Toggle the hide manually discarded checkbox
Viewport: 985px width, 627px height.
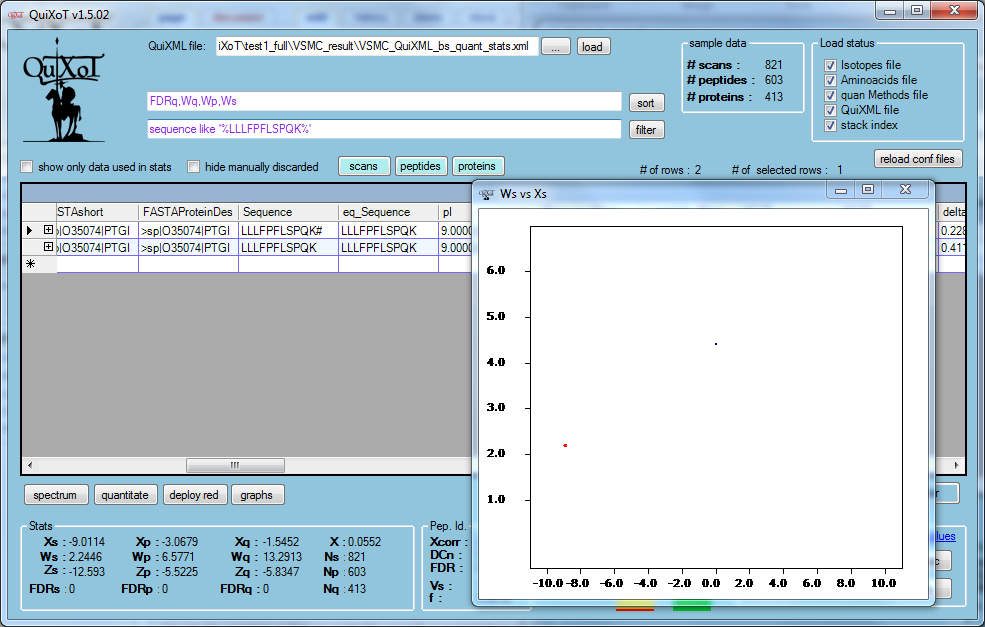(x=194, y=167)
